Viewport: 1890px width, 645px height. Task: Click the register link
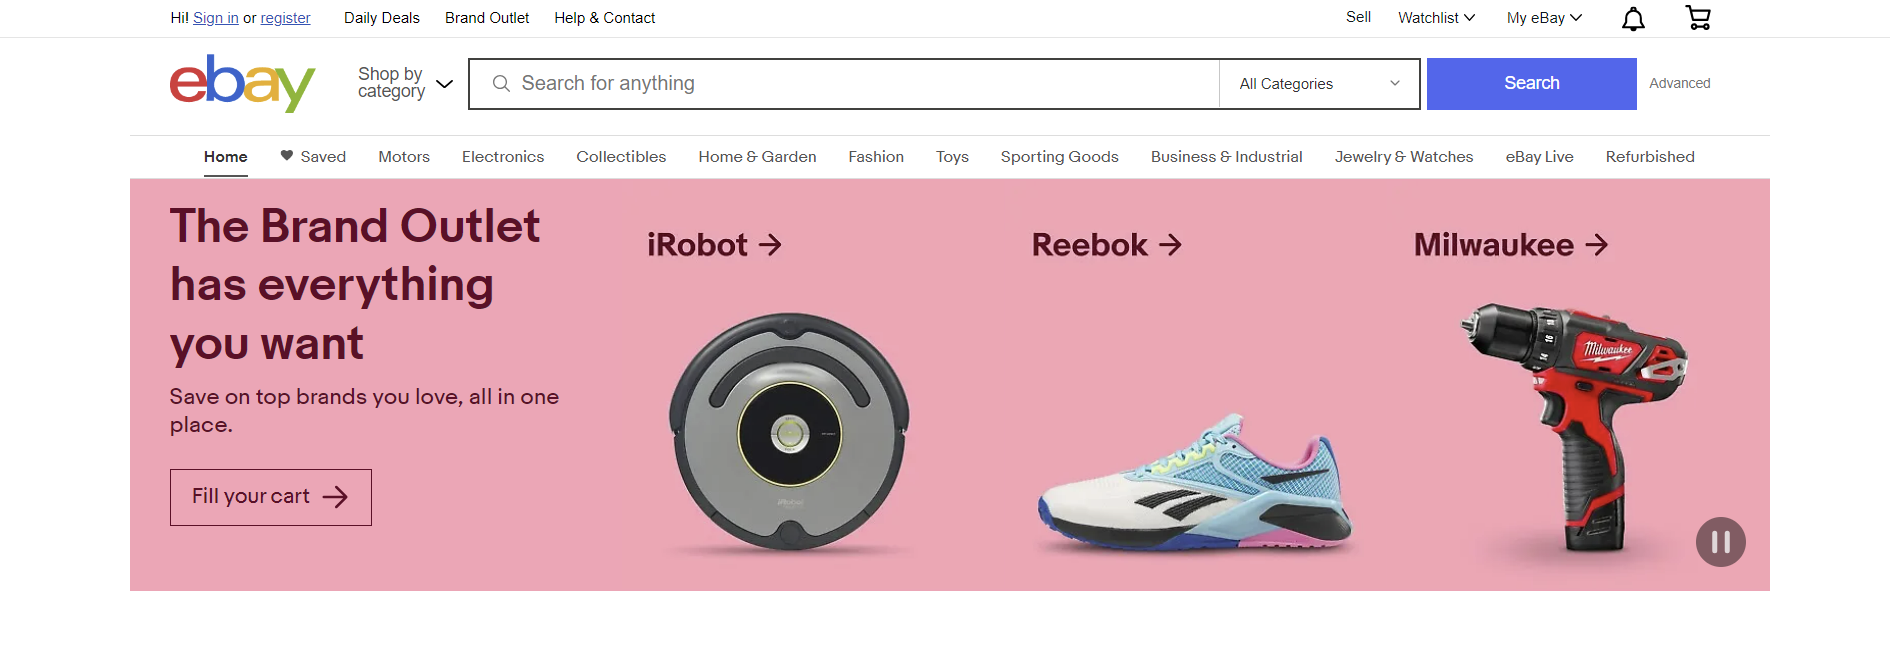pos(286,18)
